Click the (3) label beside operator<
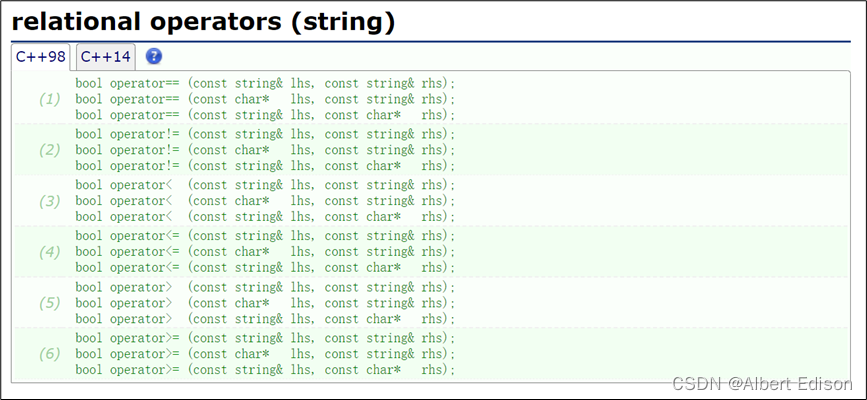 (x=49, y=201)
